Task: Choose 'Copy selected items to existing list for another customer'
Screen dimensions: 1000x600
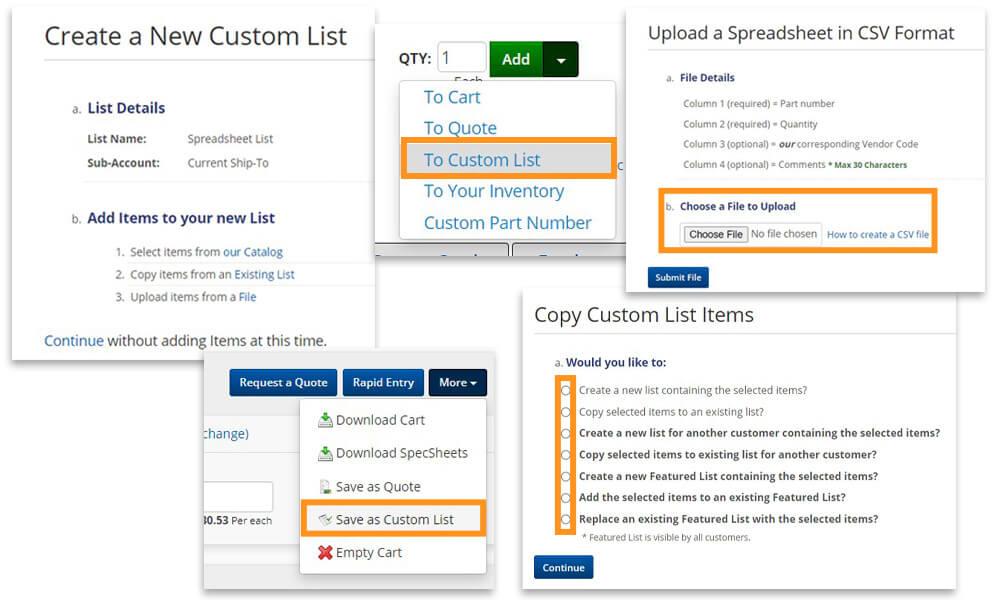Action: (x=565, y=455)
